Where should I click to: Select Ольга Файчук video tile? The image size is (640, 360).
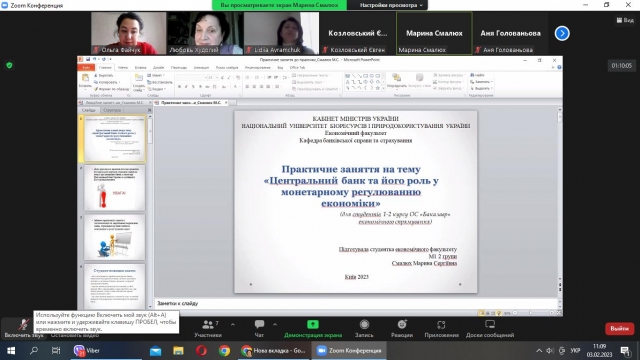[129, 33]
